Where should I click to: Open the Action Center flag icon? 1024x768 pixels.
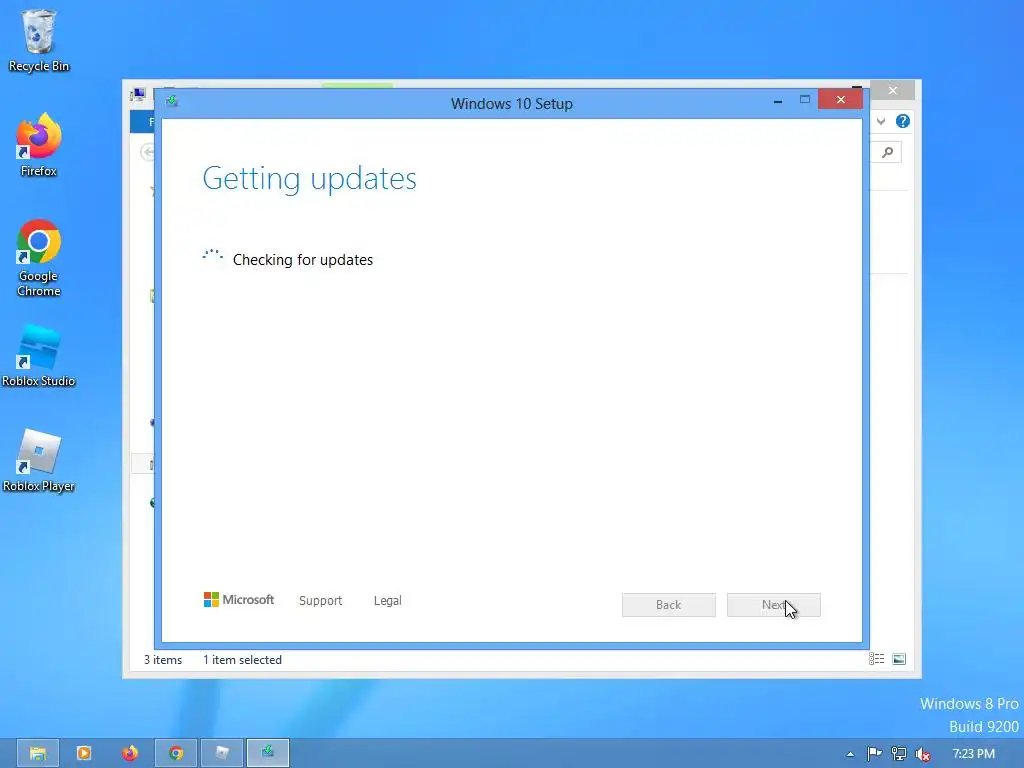click(x=874, y=754)
